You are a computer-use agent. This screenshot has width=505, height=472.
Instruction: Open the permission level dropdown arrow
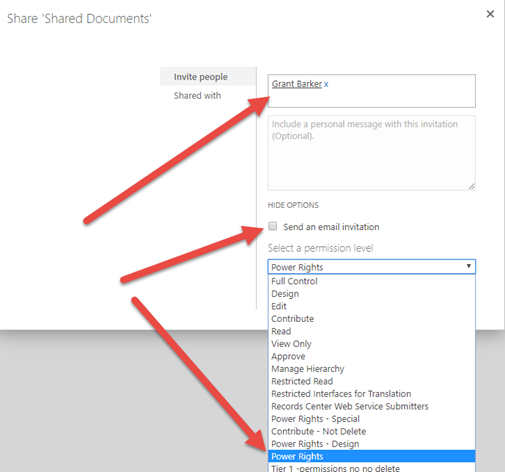[468, 266]
